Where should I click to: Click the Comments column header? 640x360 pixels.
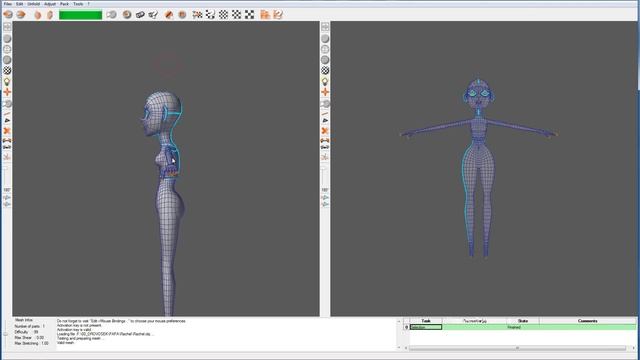point(587,321)
